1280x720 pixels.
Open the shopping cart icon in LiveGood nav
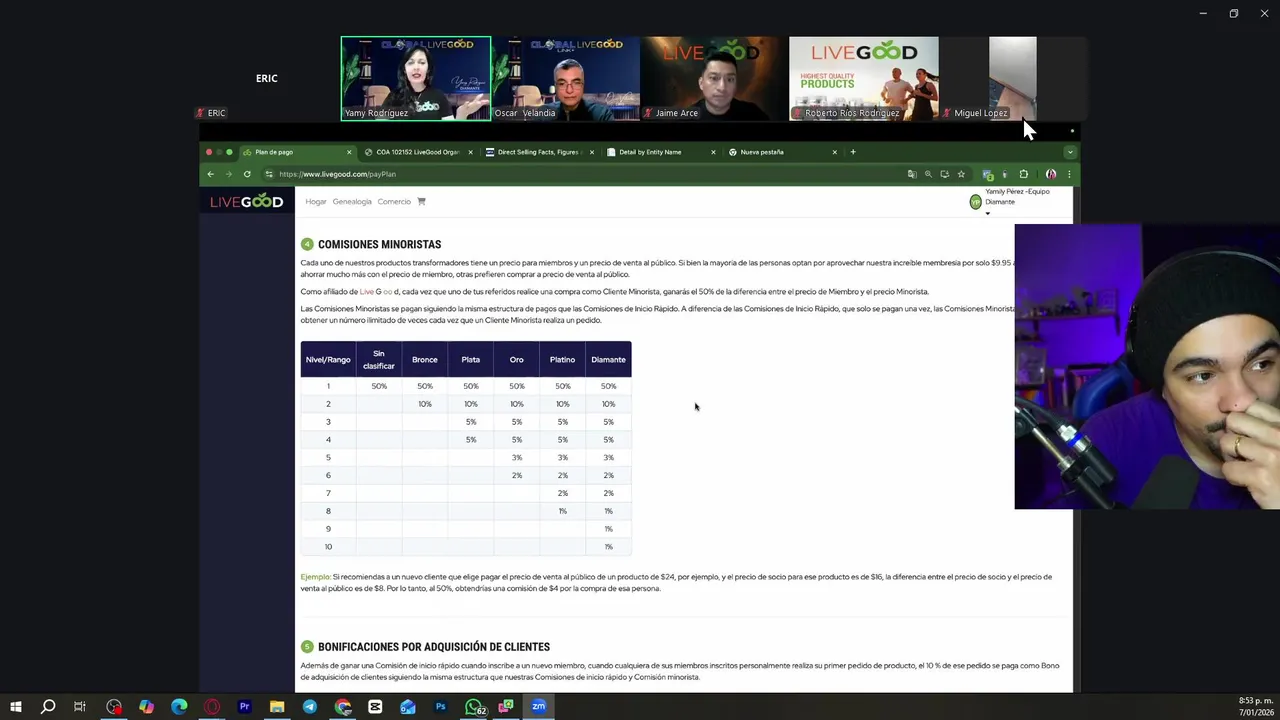[421, 202]
